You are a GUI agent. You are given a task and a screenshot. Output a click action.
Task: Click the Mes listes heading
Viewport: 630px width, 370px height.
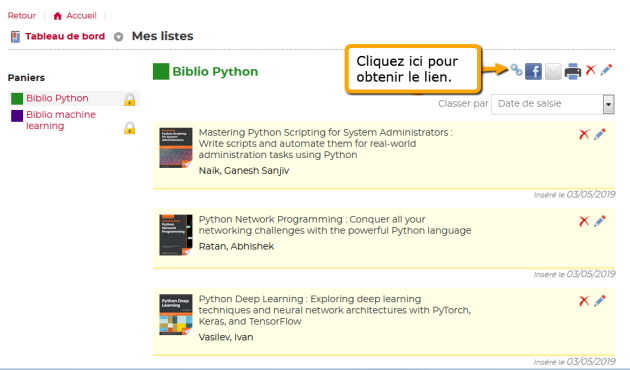coord(163,36)
